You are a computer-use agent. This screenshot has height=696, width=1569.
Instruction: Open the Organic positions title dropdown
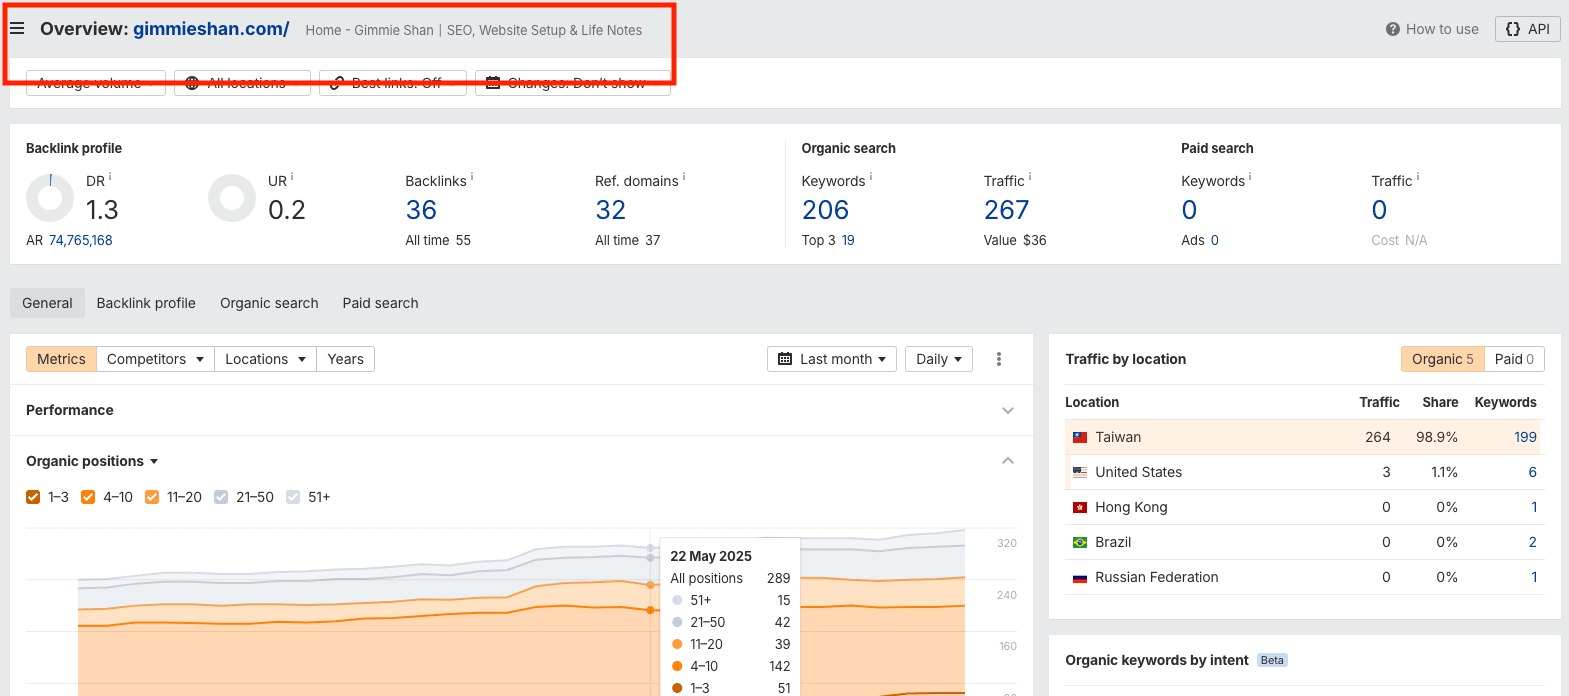coord(92,461)
